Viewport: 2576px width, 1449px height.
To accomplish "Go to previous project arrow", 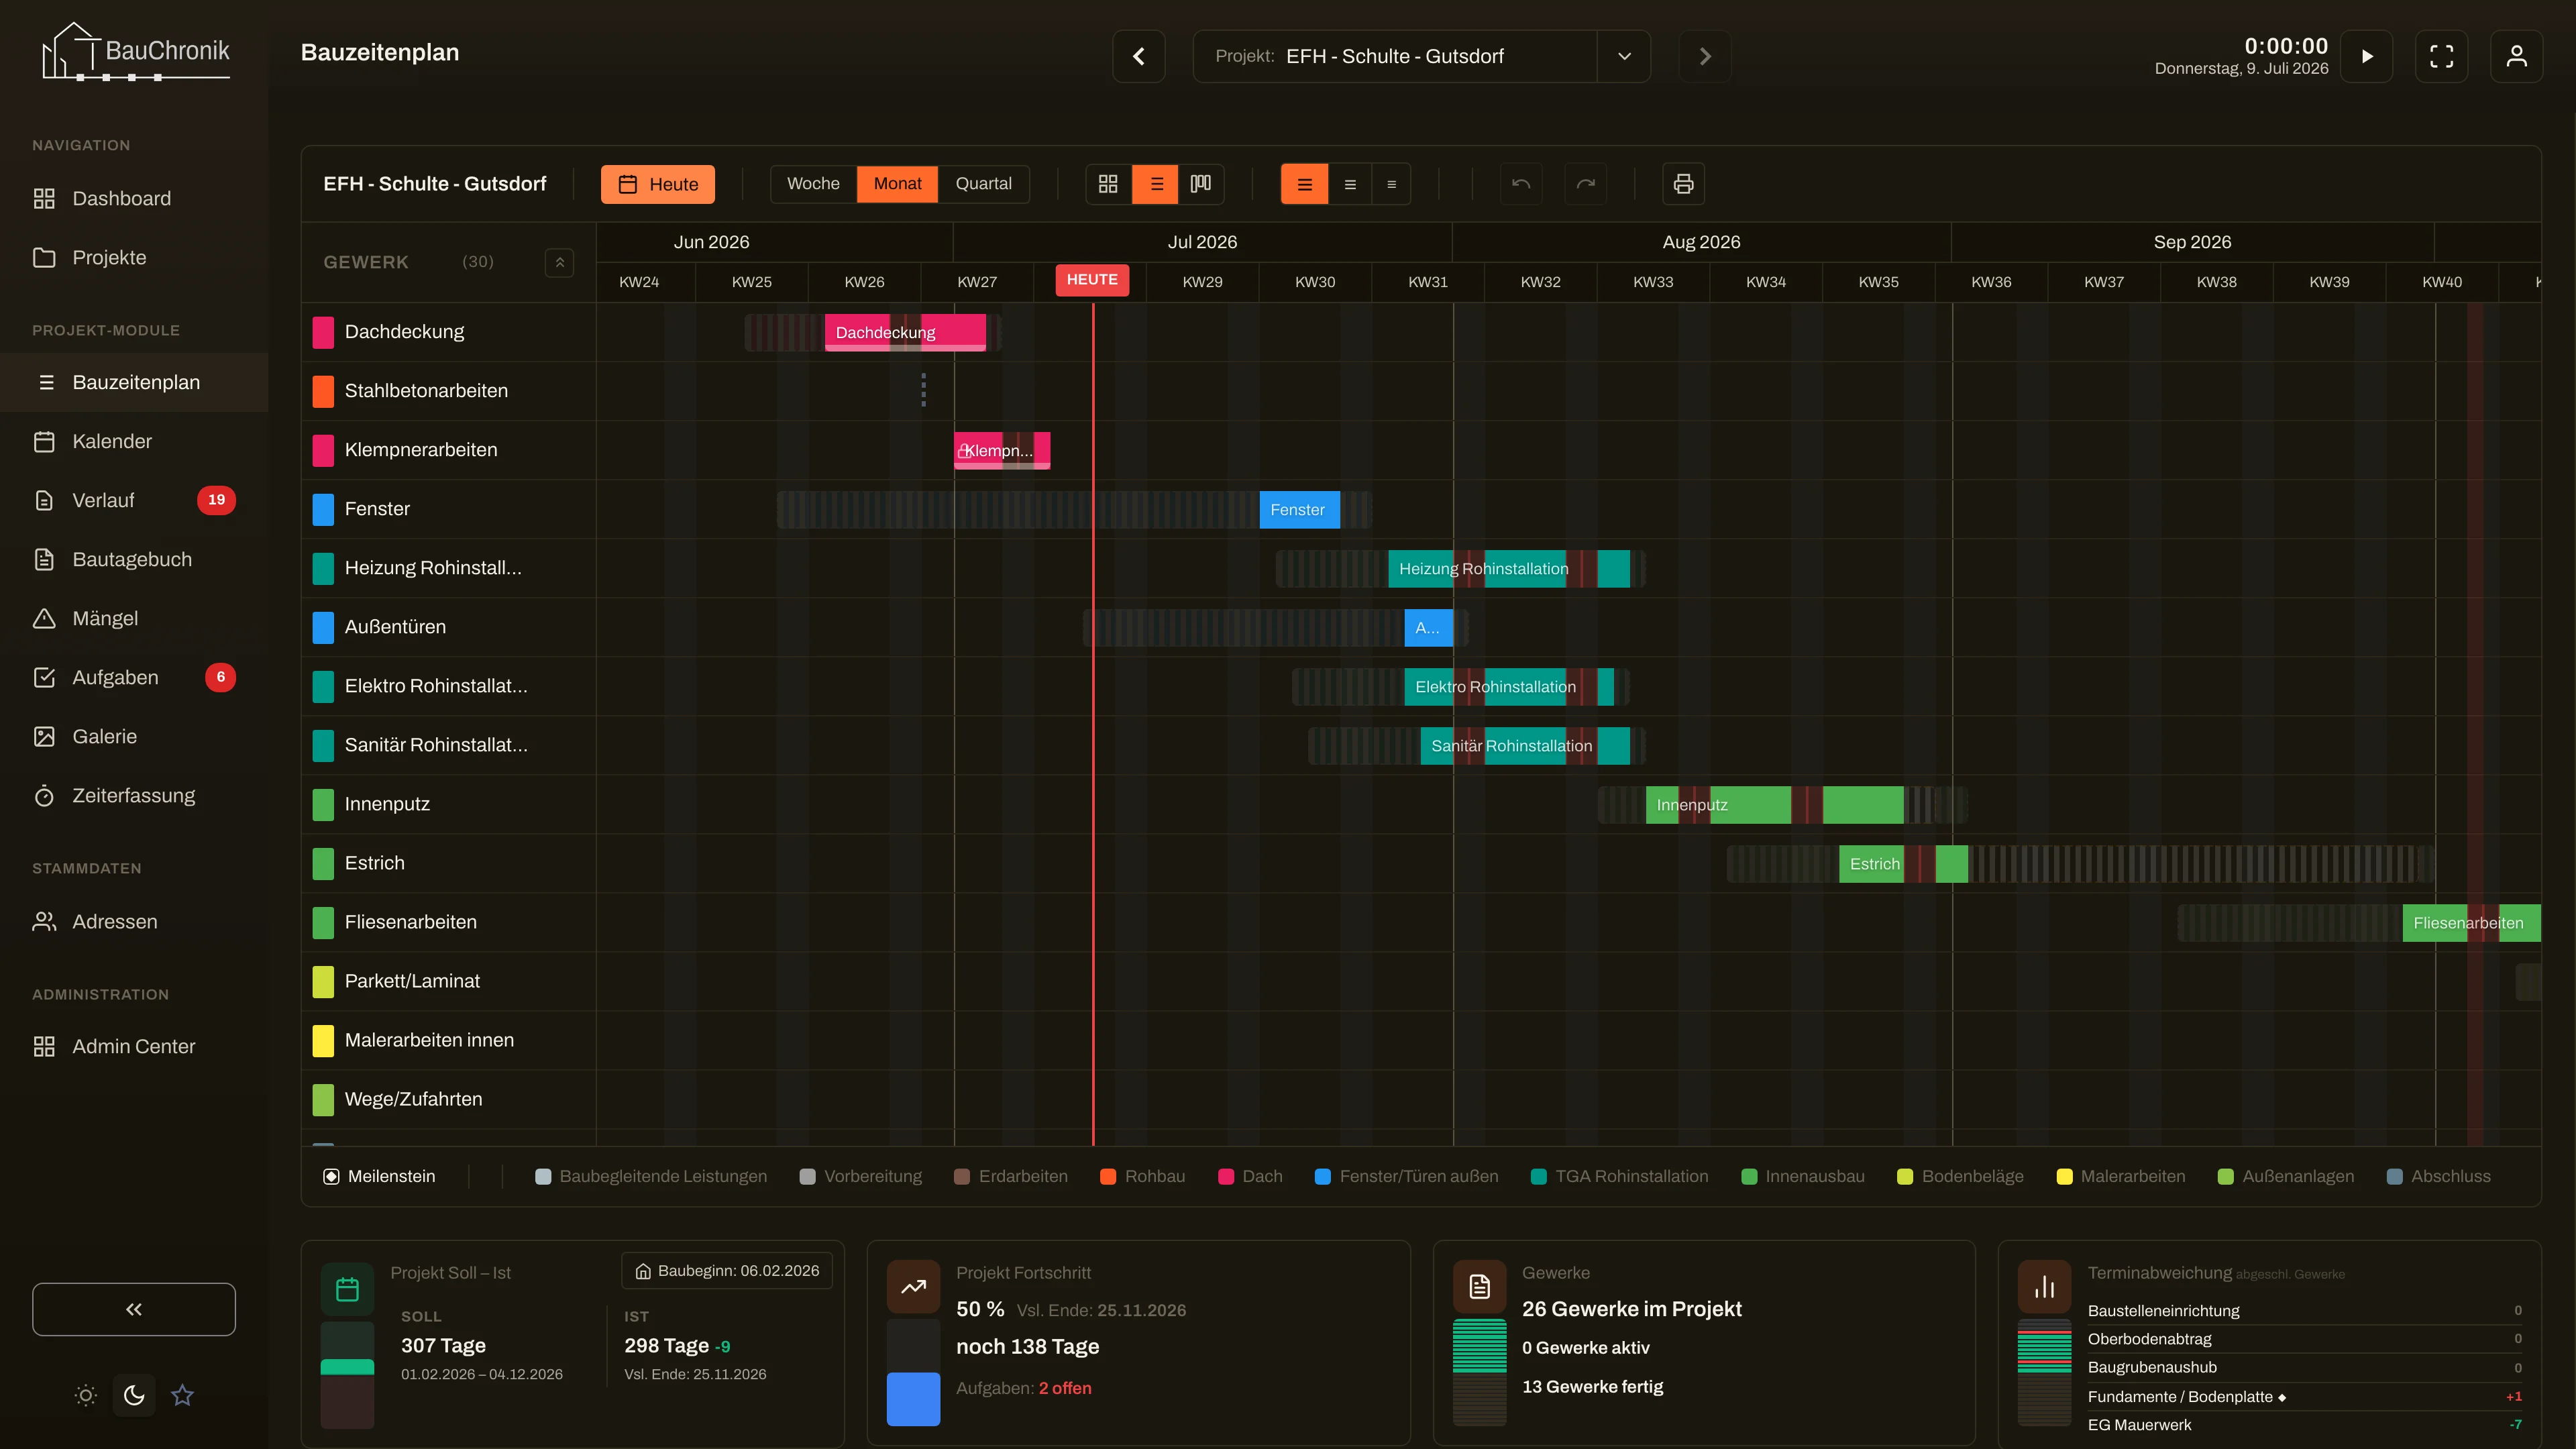I will click(x=1139, y=56).
